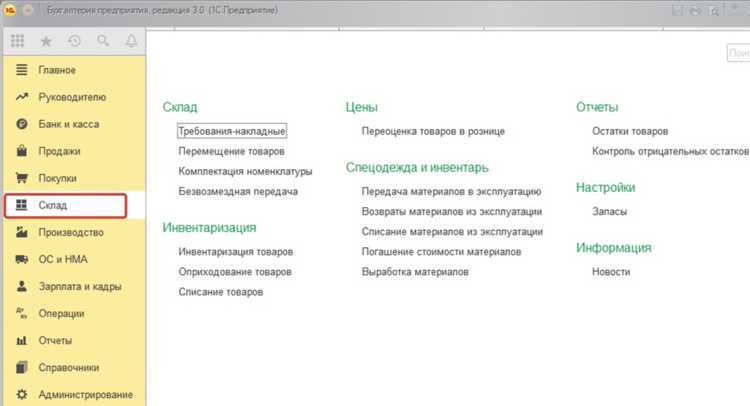Viewport: 750px width, 406px height.
Task: Click the Спецодежда и инвентарь heading
Action: 417,167
